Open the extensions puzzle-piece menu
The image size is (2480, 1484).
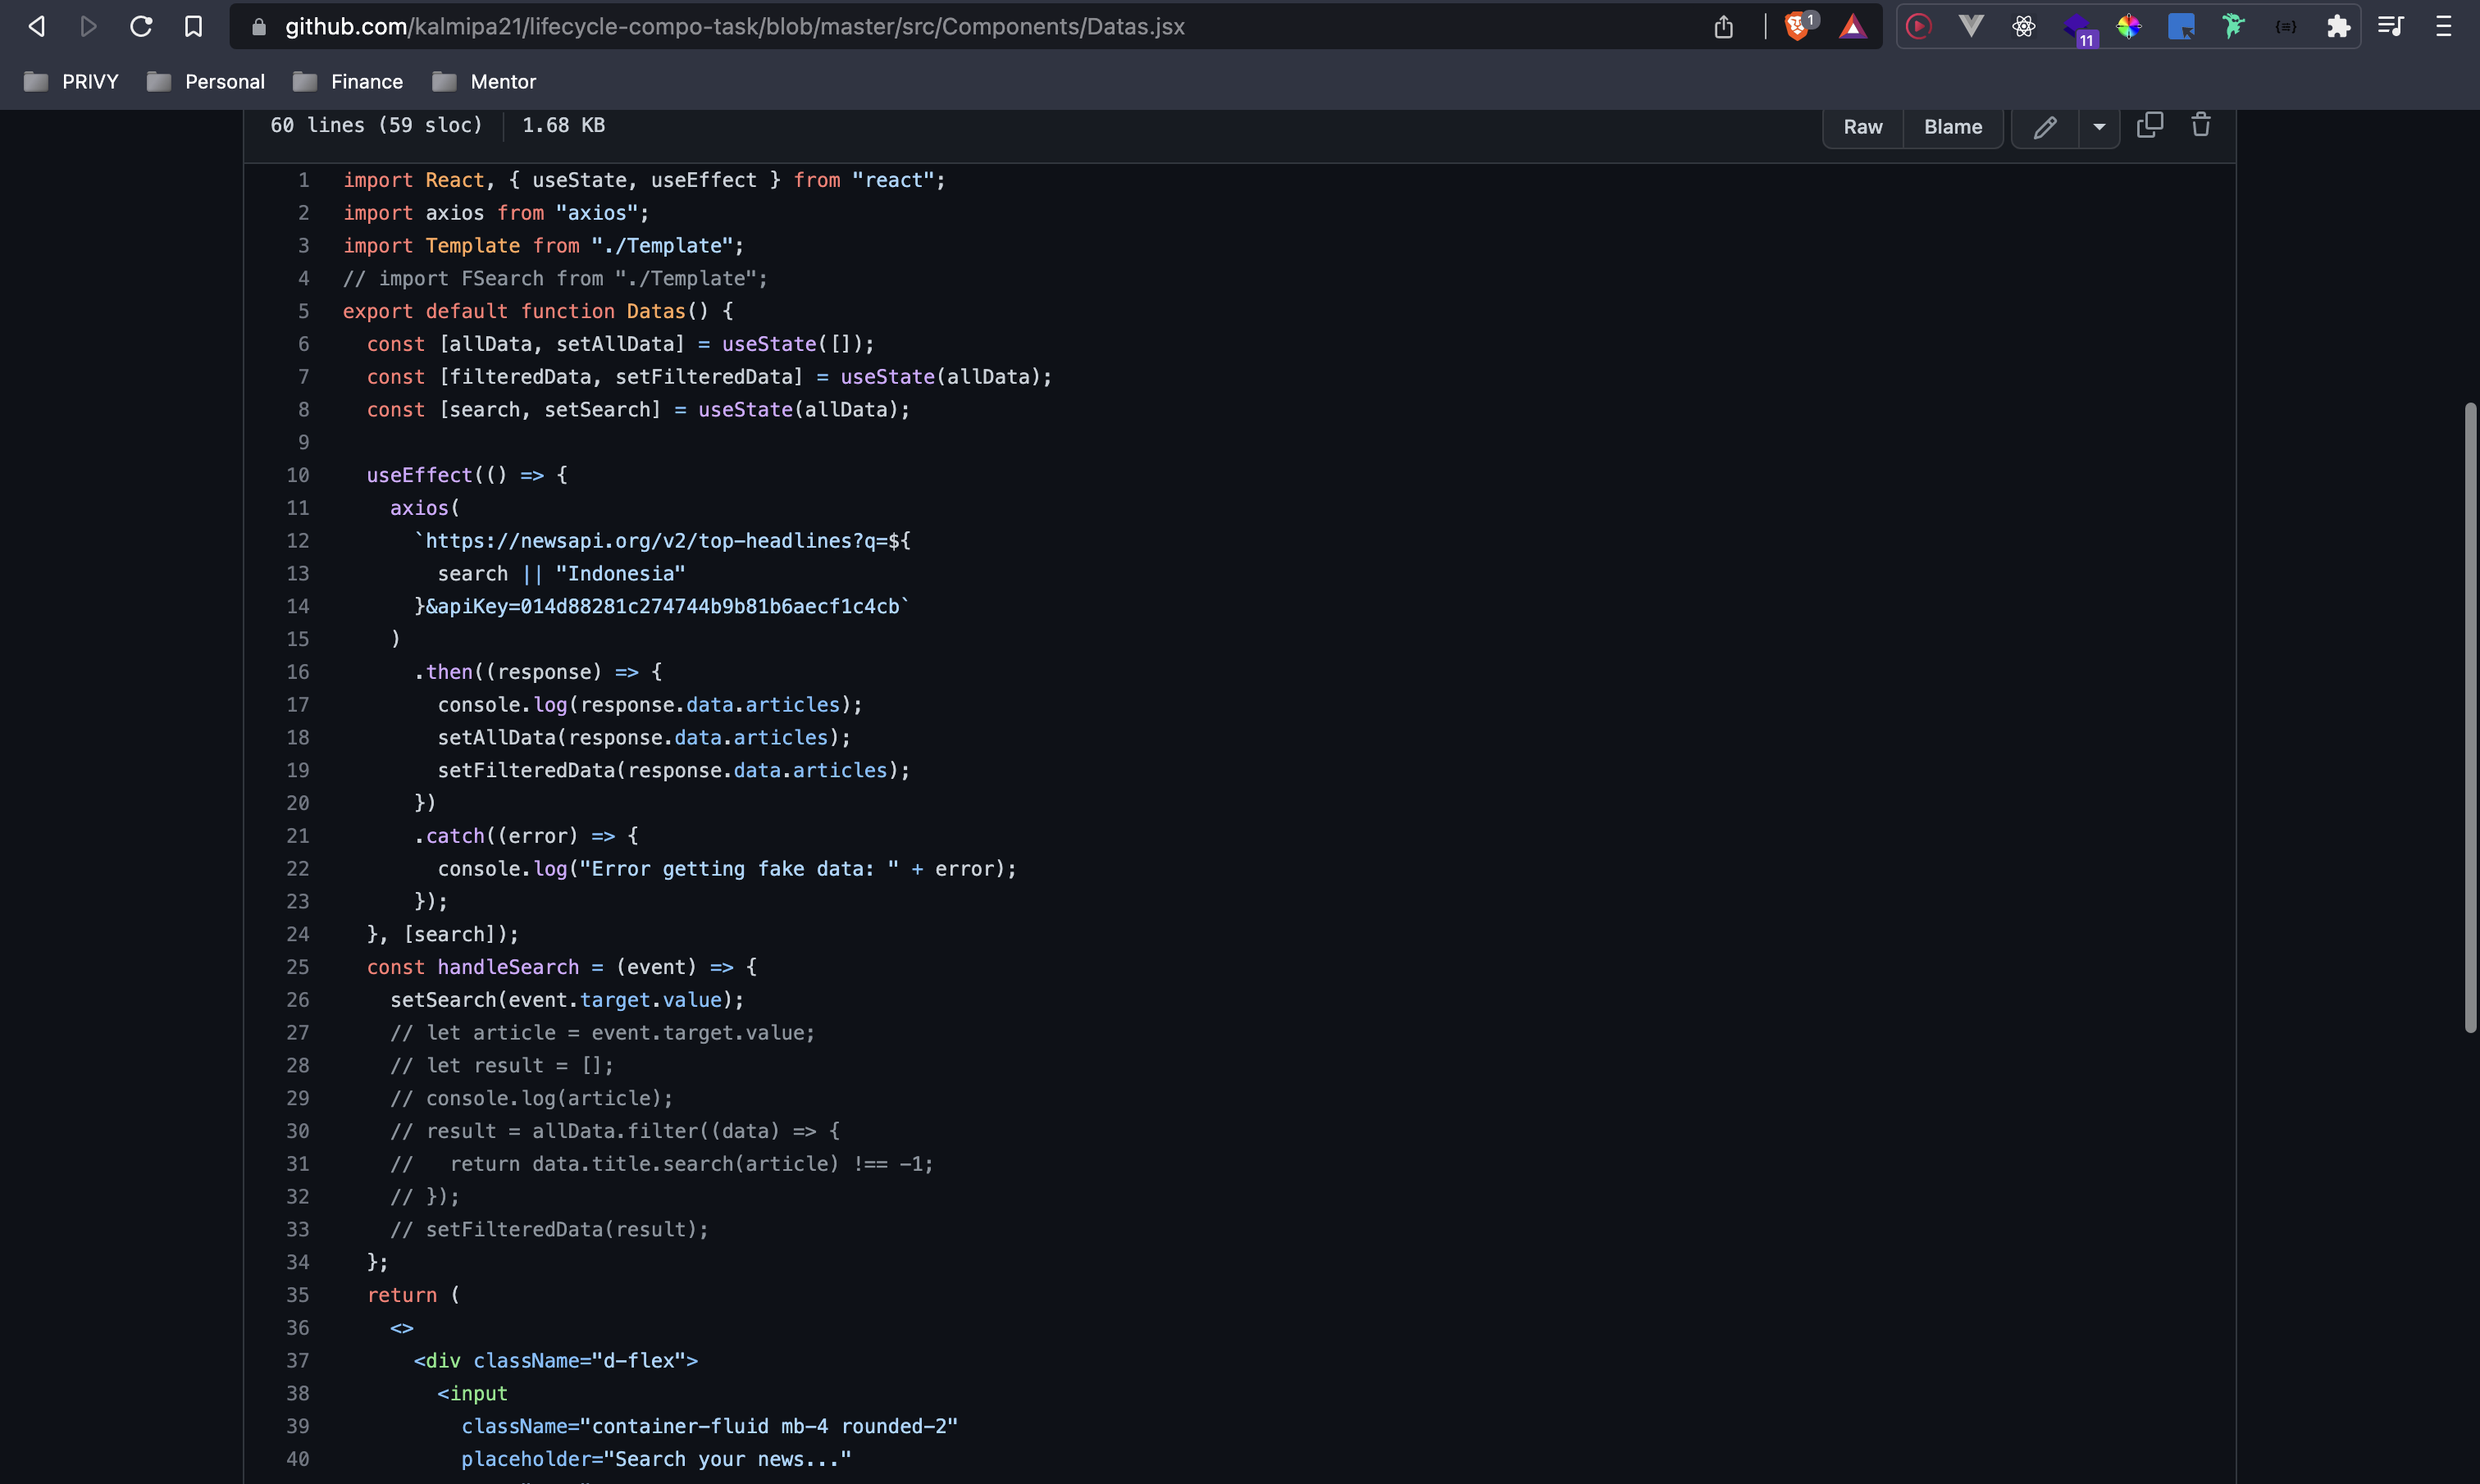[x=2340, y=27]
